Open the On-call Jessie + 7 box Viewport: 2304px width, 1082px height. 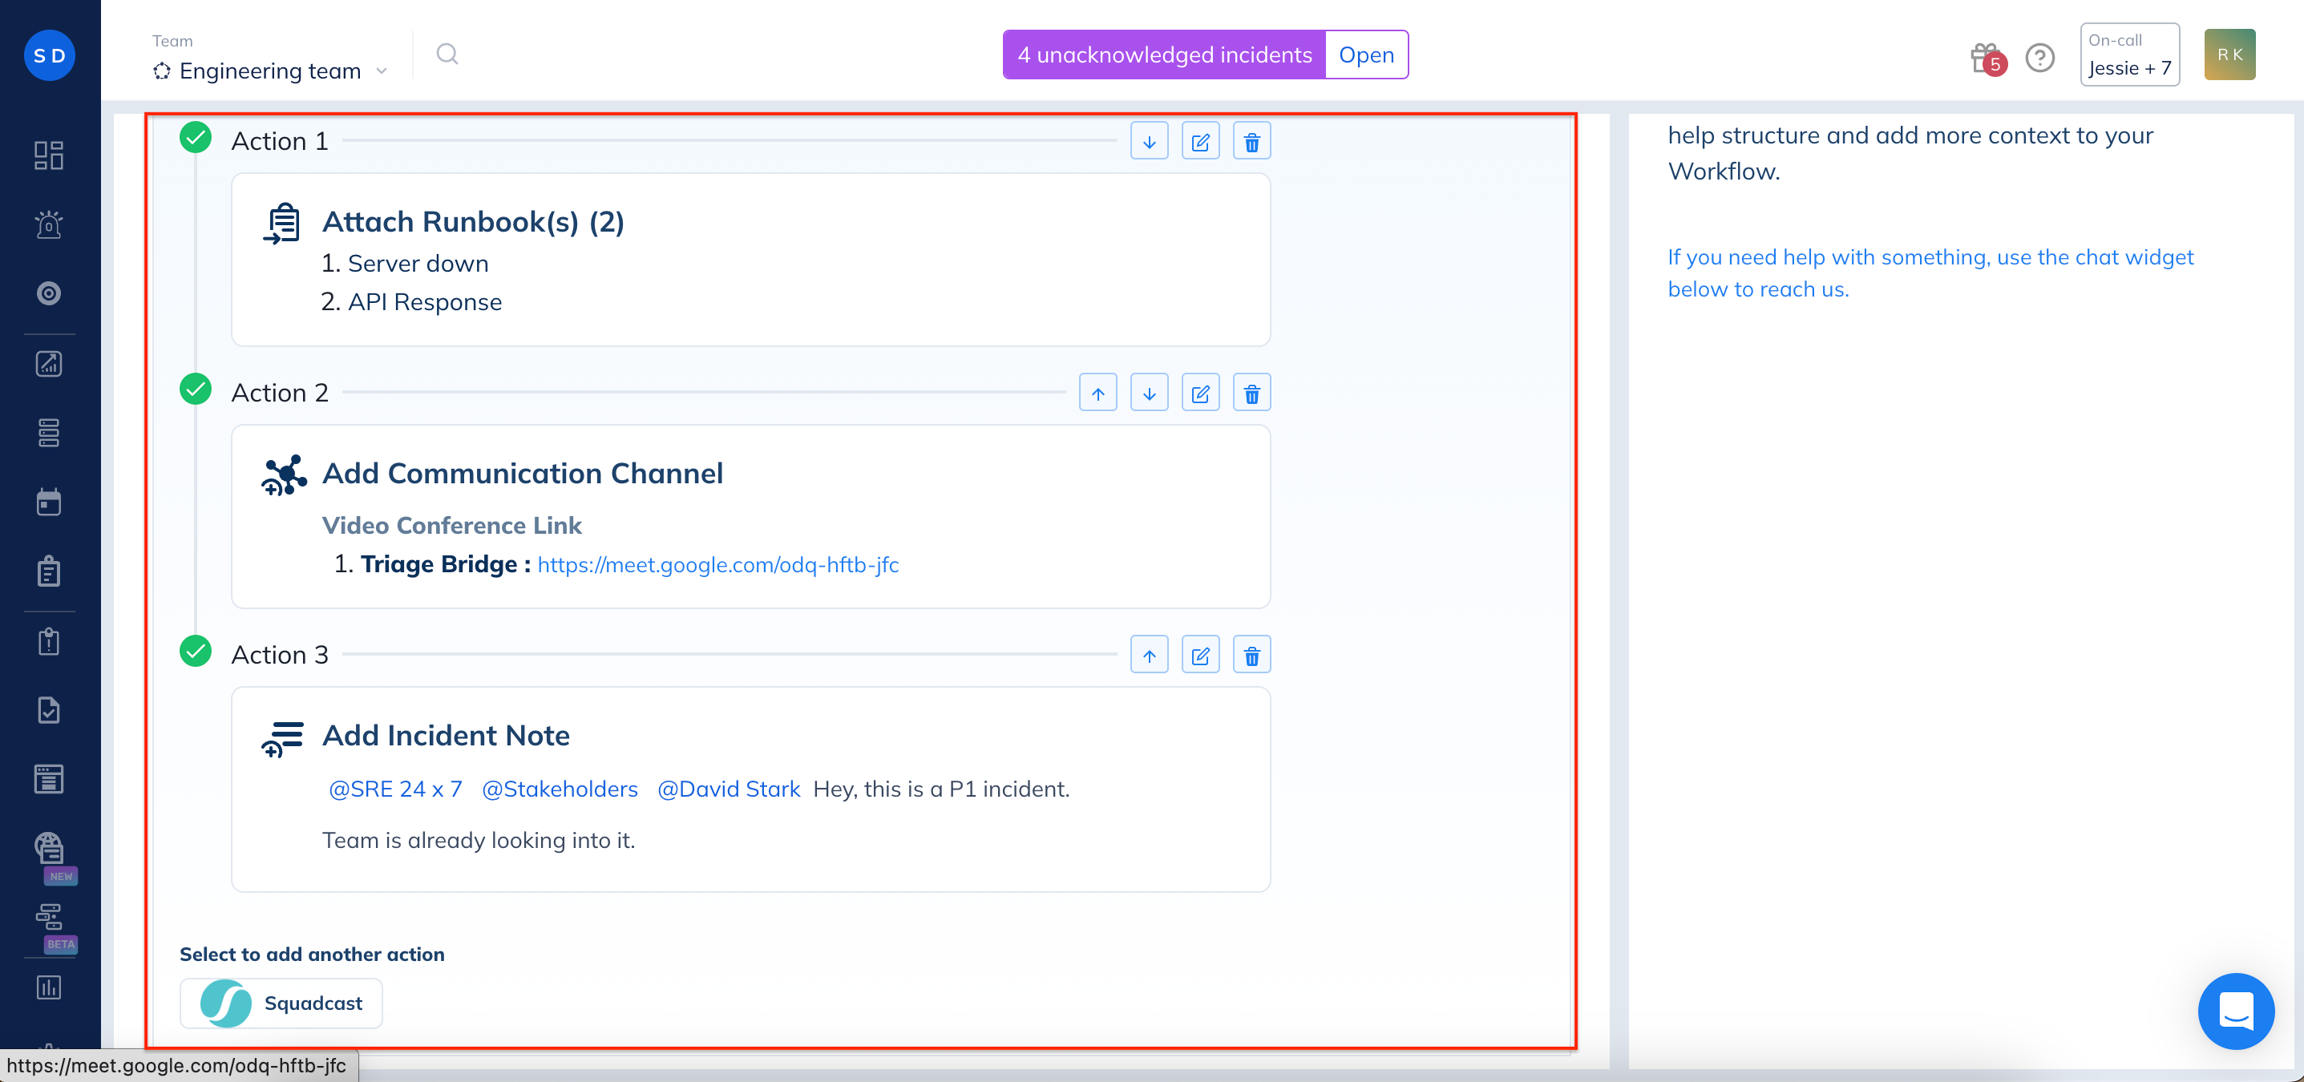2129,54
